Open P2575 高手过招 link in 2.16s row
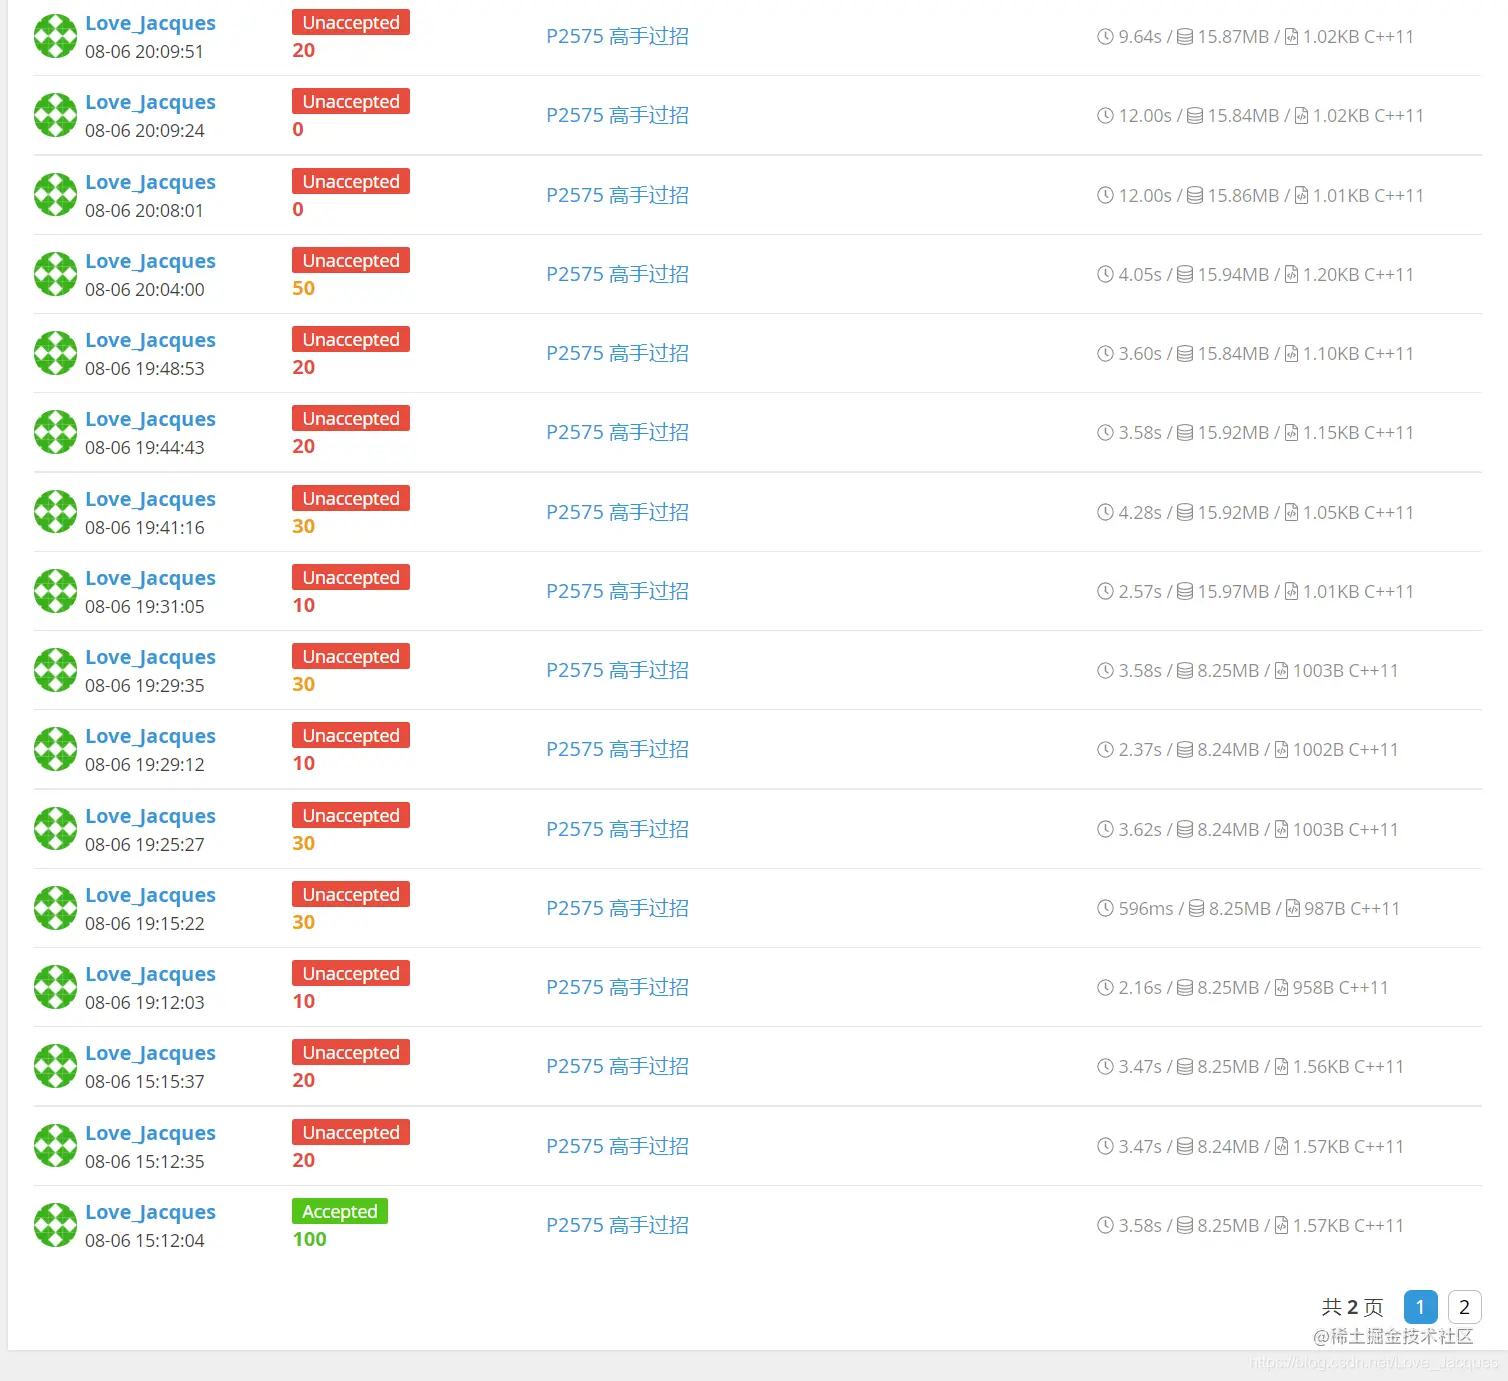 (617, 987)
